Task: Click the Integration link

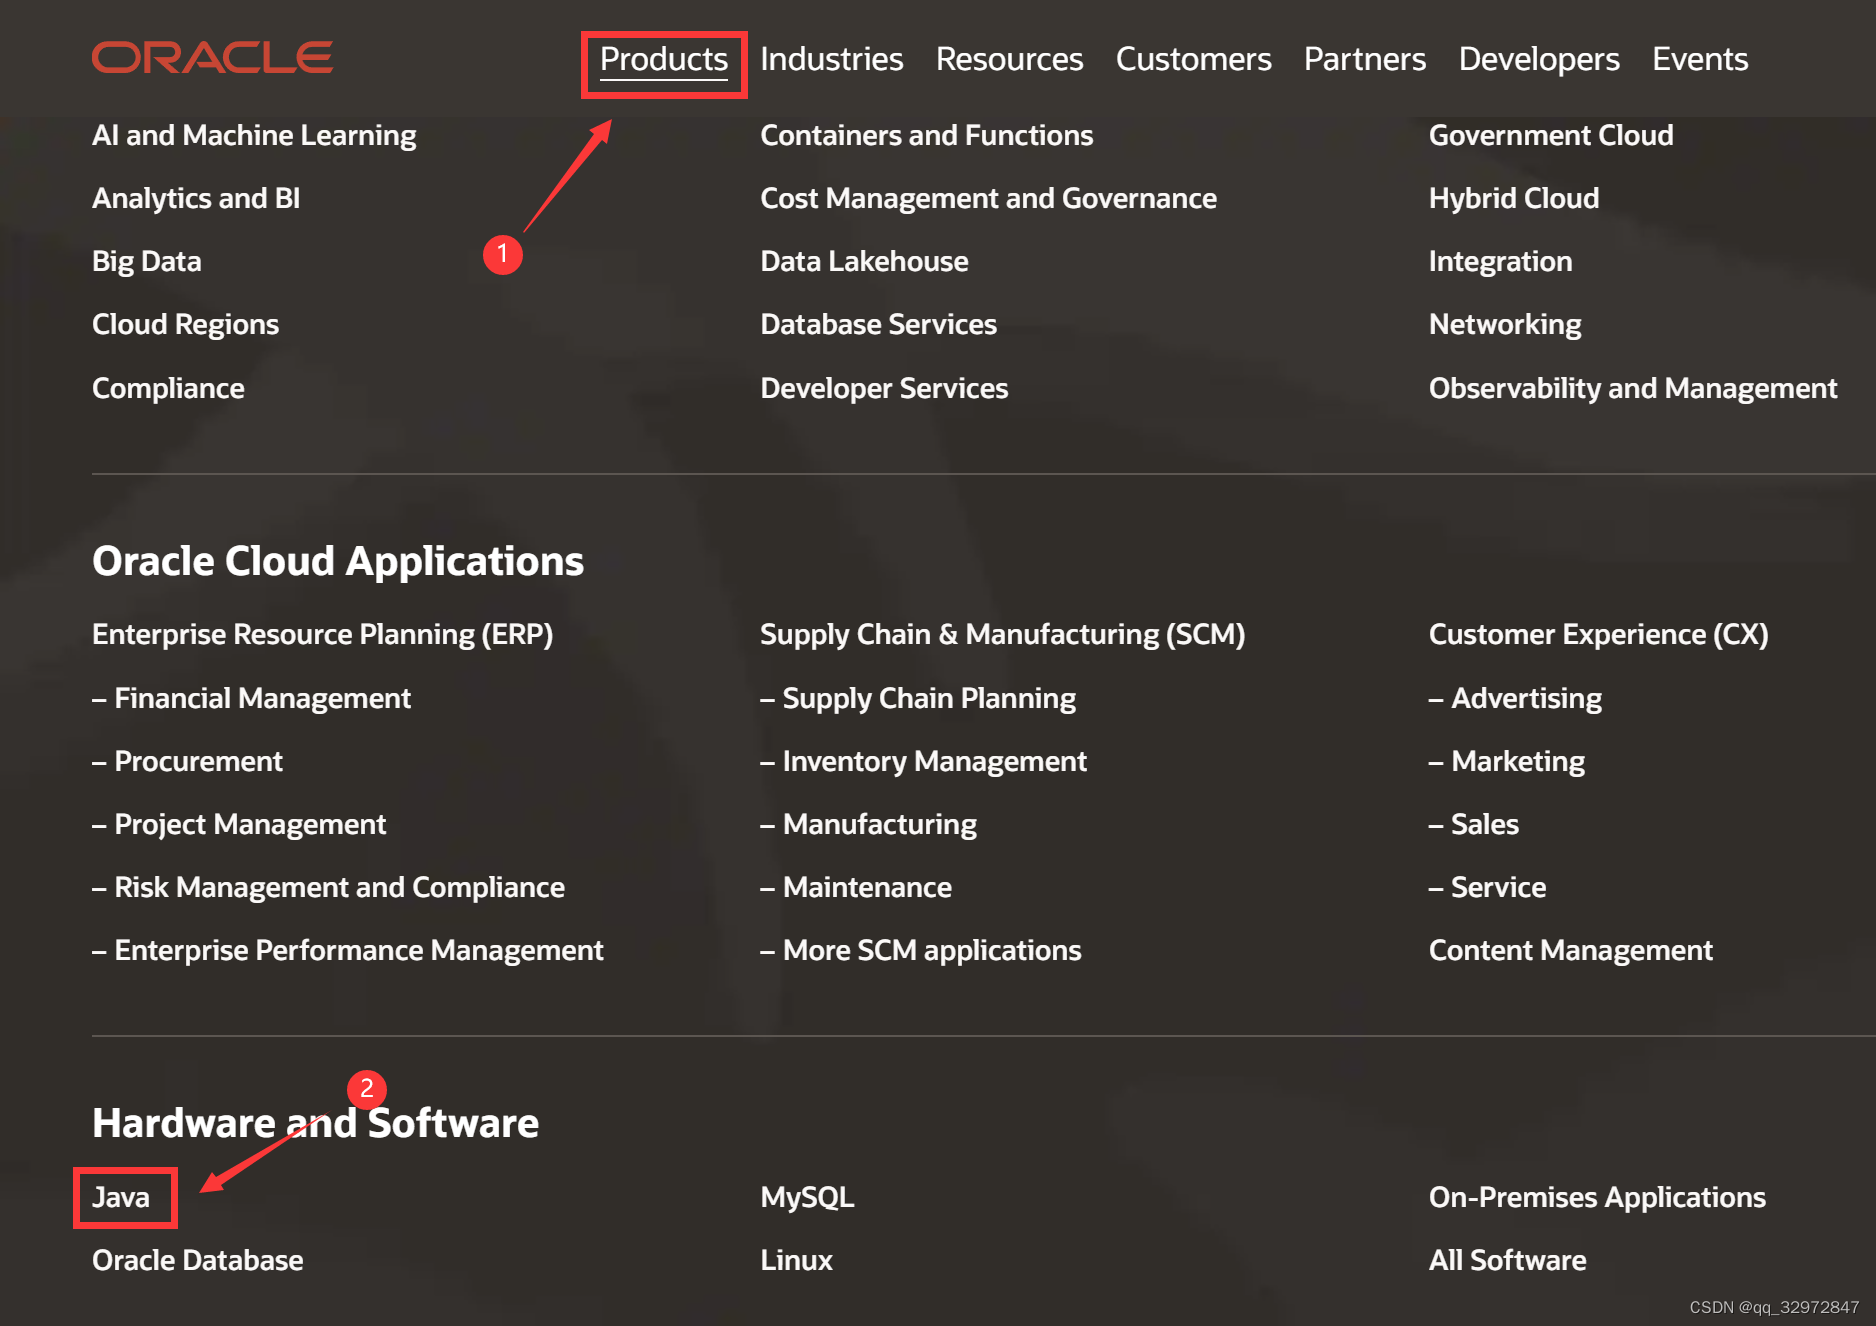Action: (x=1500, y=261)
